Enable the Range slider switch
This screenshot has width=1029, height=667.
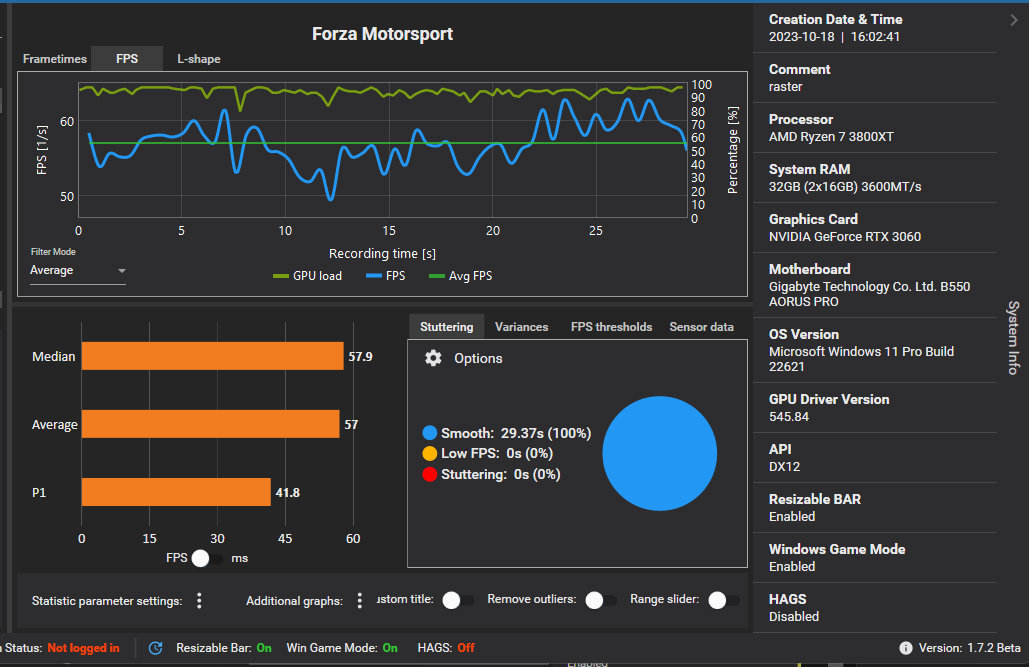tap(724, 600)
